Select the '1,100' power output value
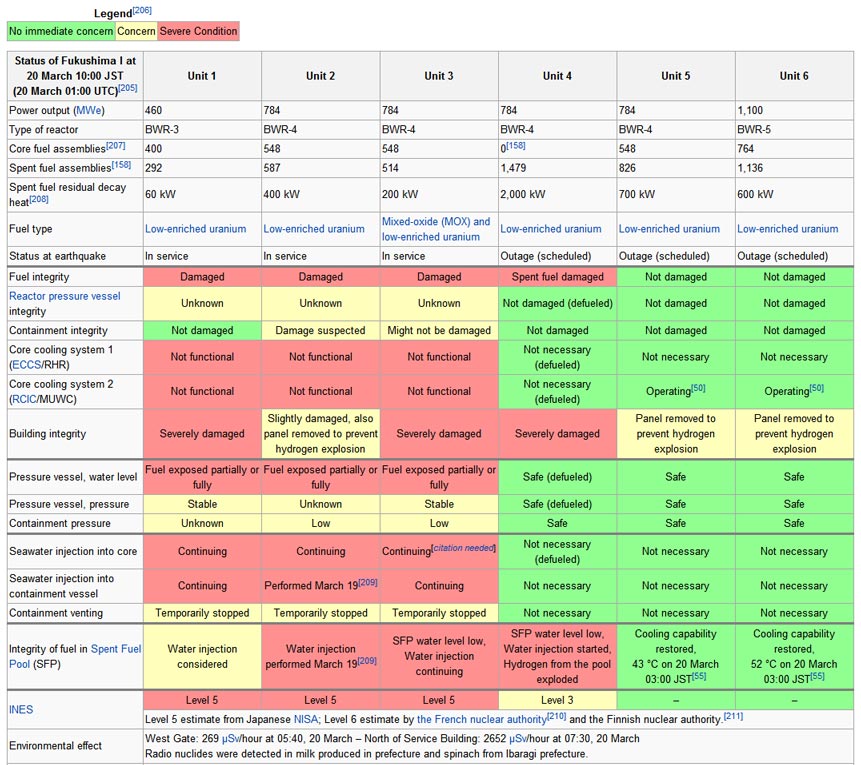861x765 pixels. 750,110
